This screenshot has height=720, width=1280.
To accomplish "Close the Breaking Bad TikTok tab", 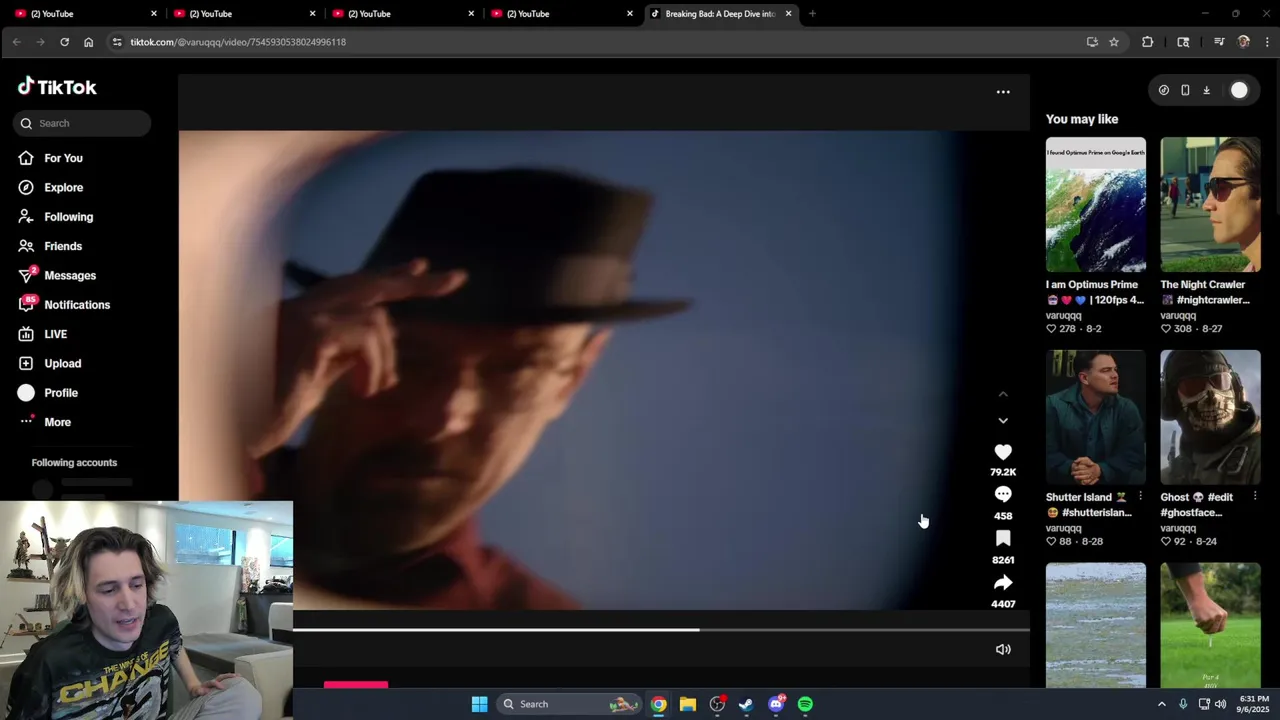I will (x=789, y=14).
